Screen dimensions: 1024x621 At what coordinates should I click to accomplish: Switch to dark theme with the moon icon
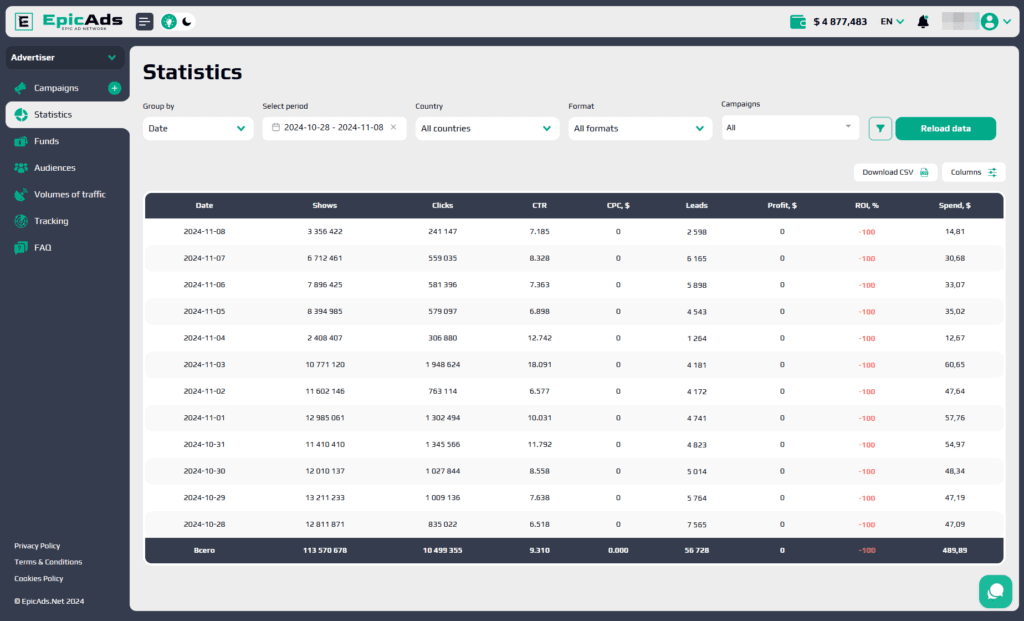click(x=187, y=22)
